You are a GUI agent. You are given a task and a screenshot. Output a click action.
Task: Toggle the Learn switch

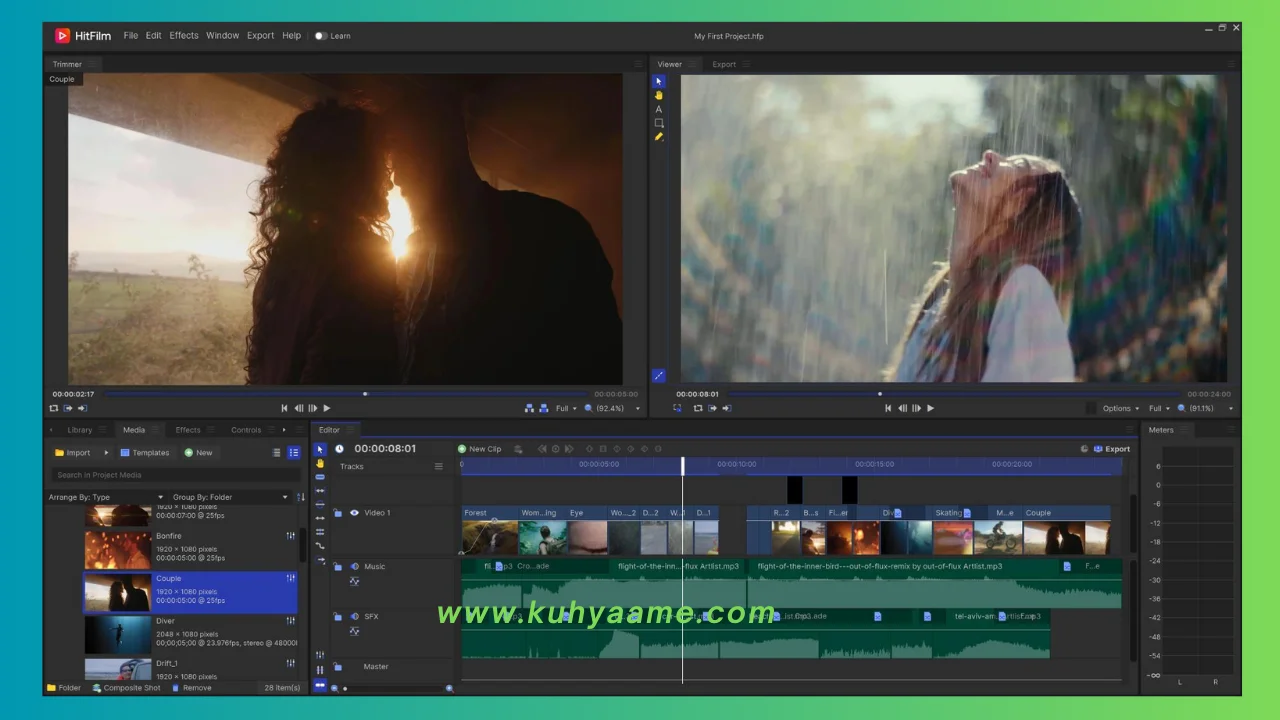tap(320, 36)
